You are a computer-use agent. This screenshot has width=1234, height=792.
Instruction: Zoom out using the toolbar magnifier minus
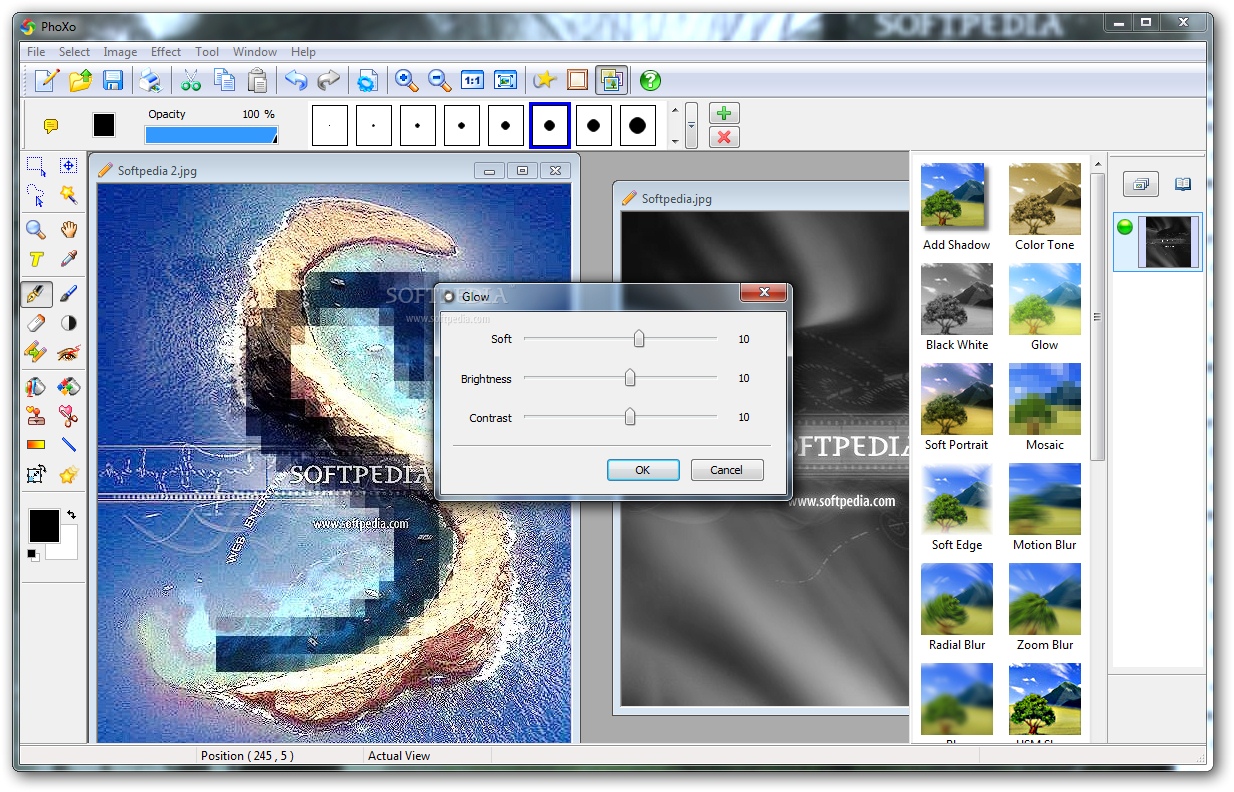click(439, 80)
